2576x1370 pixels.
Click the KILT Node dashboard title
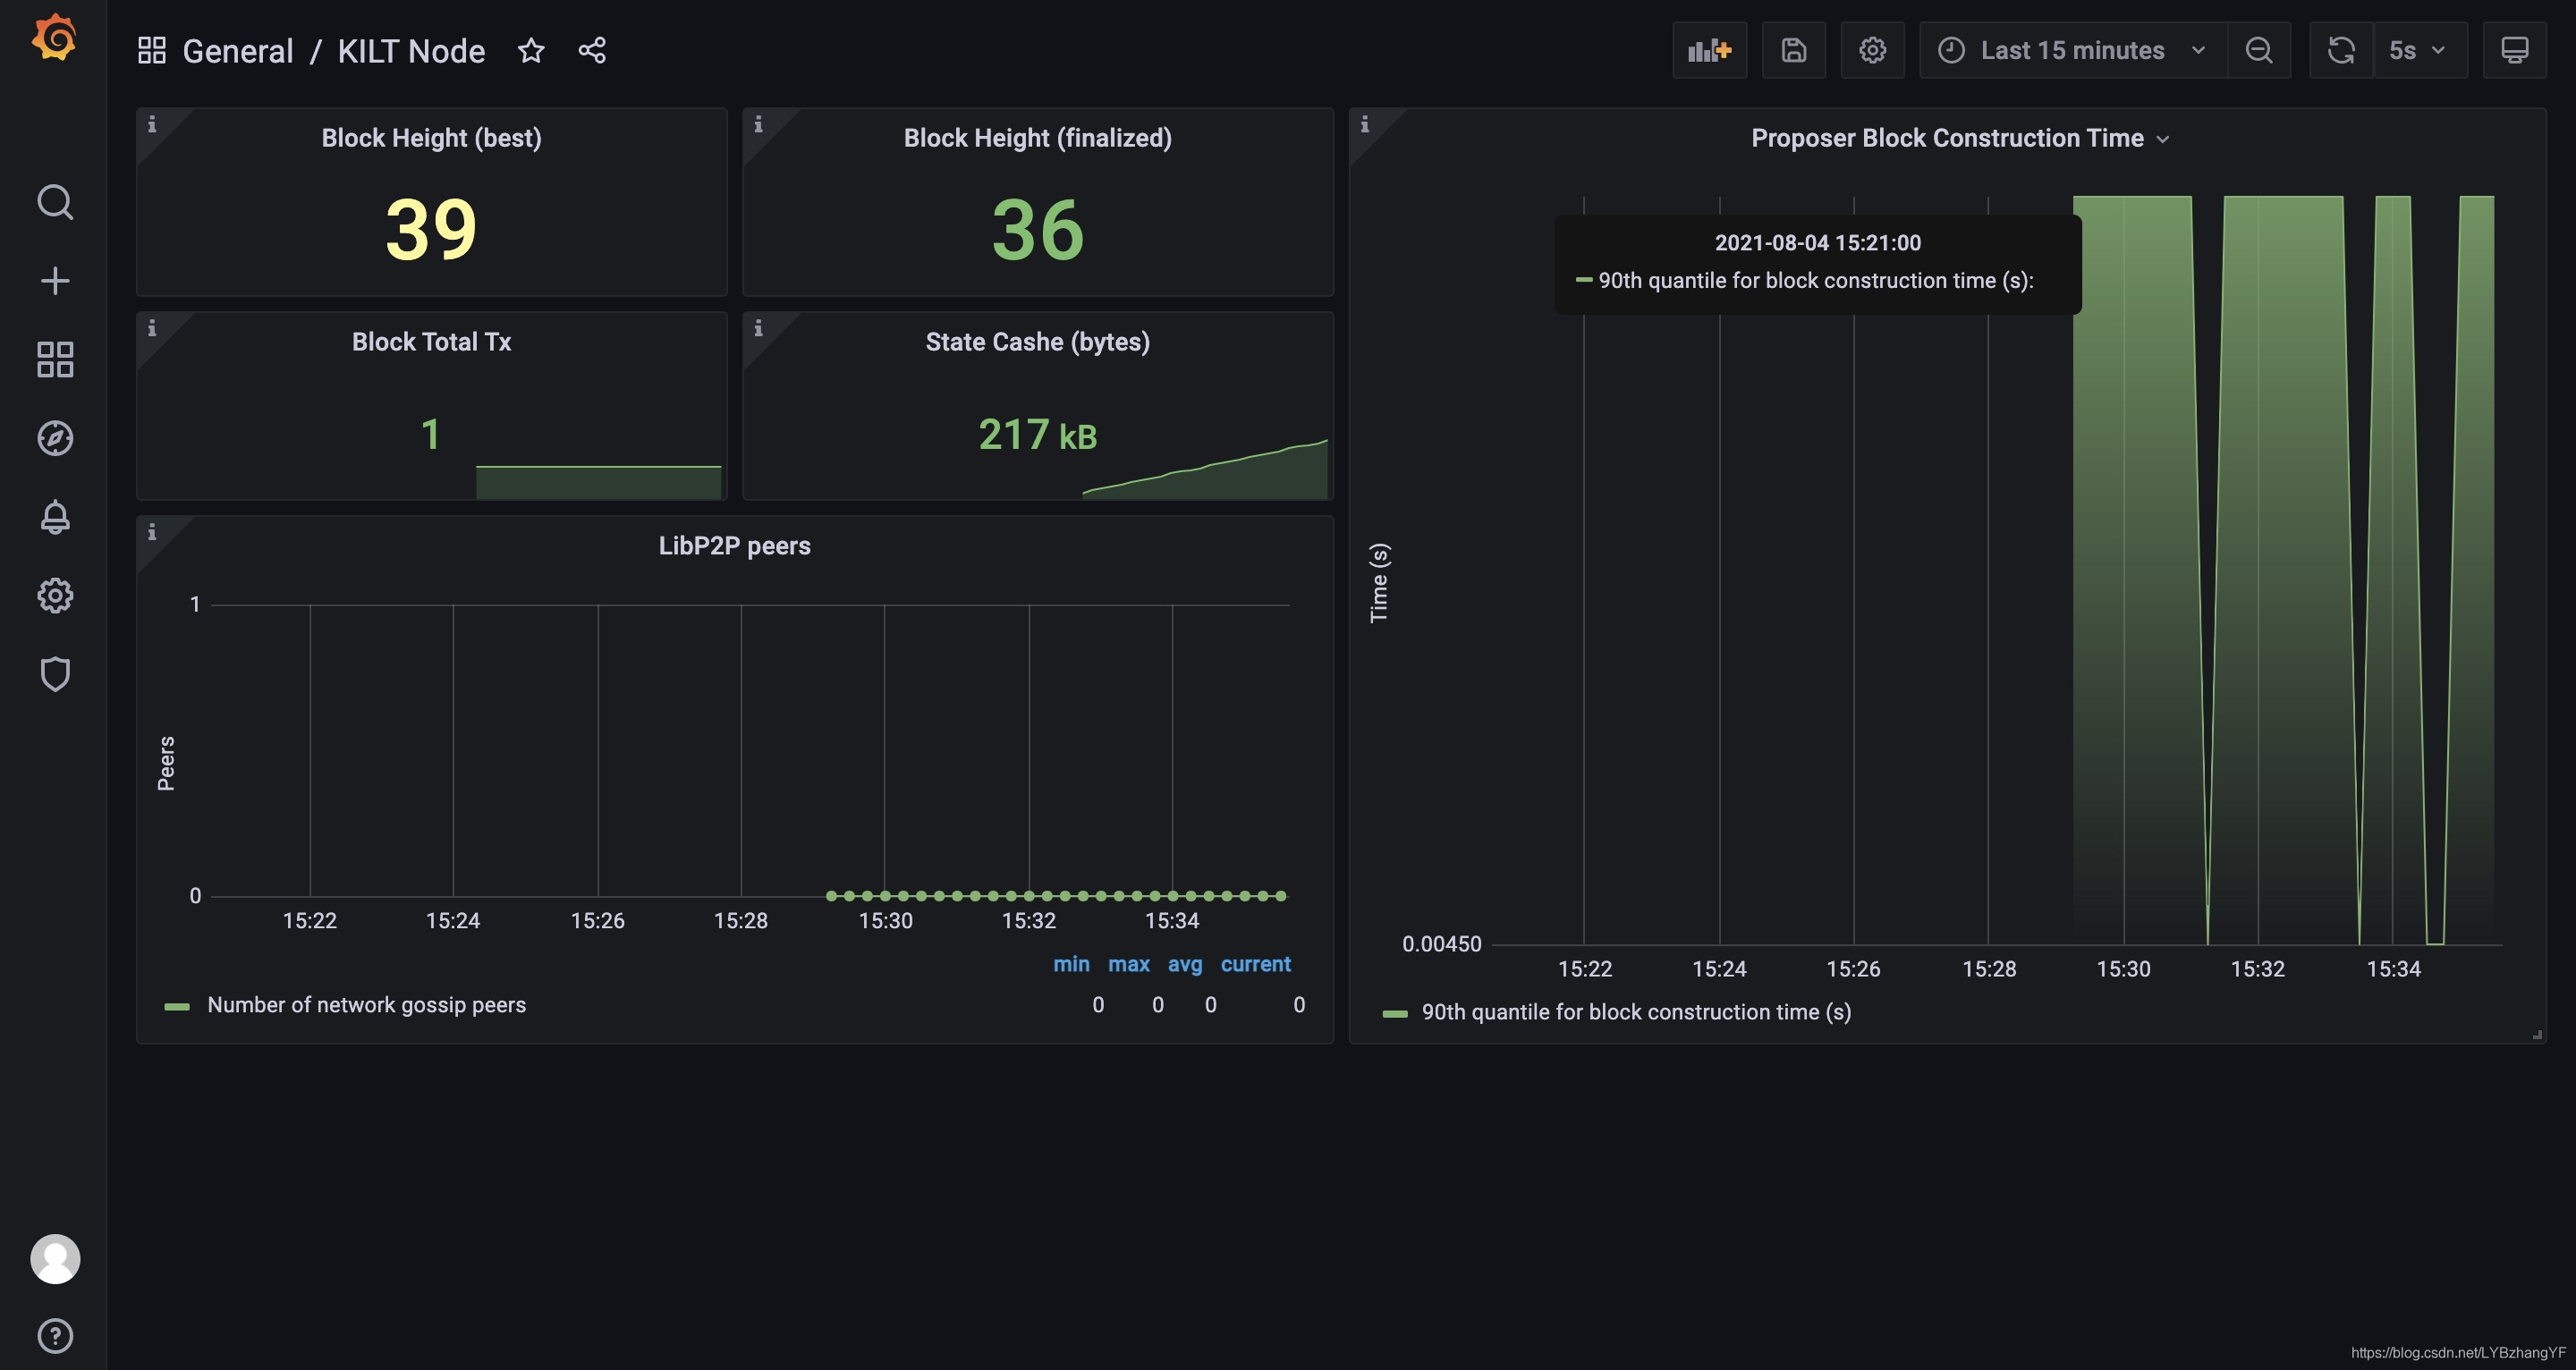[x=411, y=51]
